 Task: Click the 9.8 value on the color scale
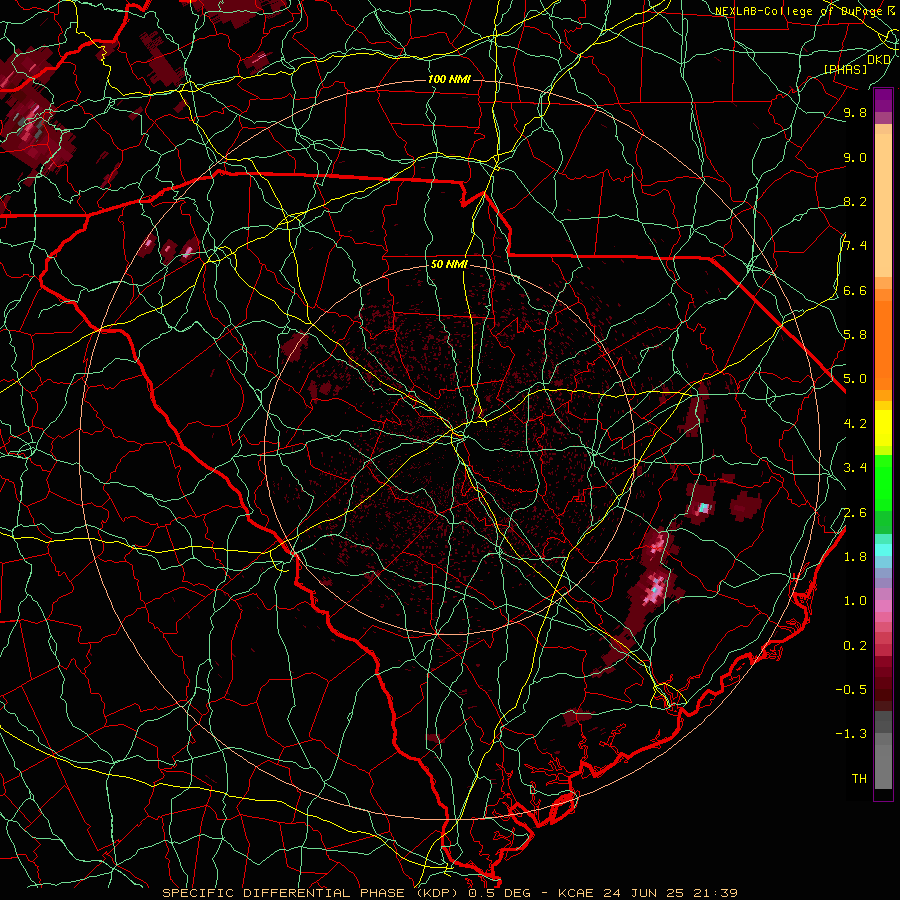[855, 112]
